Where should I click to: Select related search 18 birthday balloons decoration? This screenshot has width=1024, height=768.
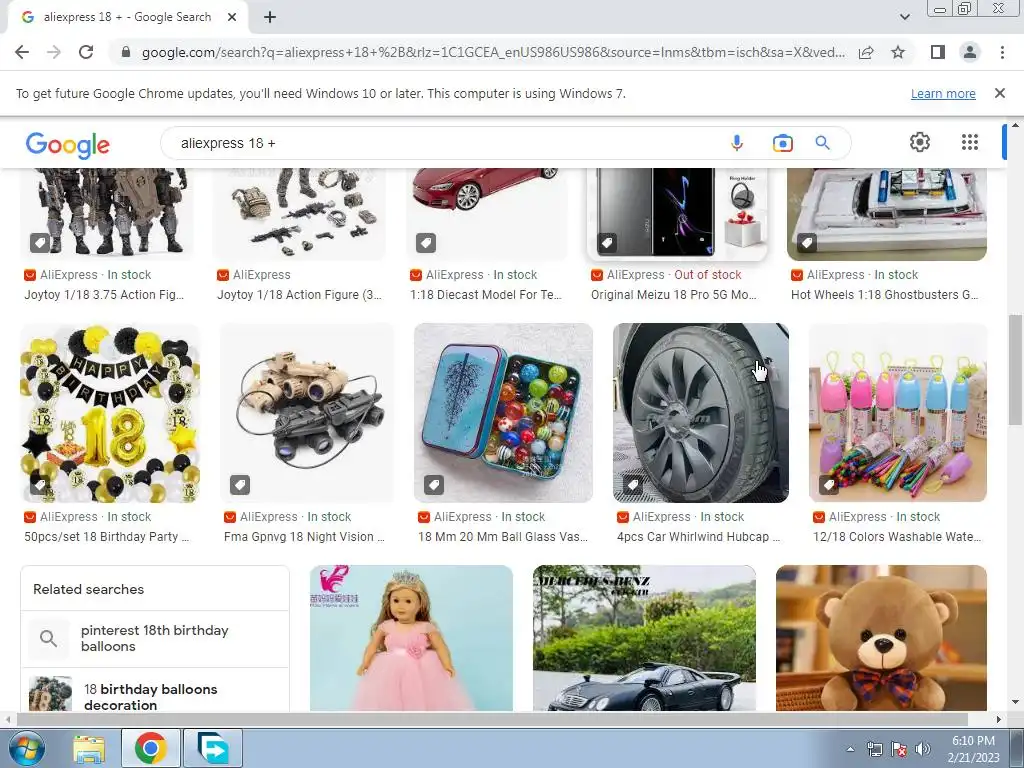[155, 691]
